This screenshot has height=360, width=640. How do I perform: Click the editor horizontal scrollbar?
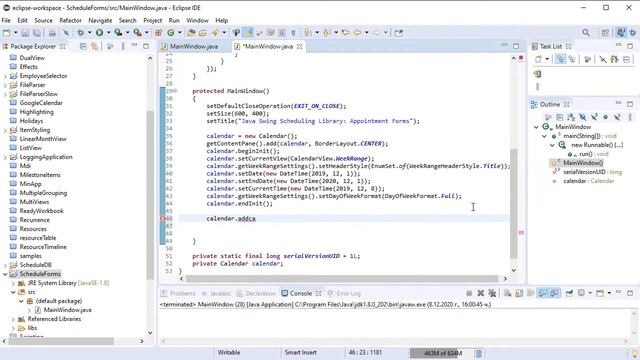[342, 279]
